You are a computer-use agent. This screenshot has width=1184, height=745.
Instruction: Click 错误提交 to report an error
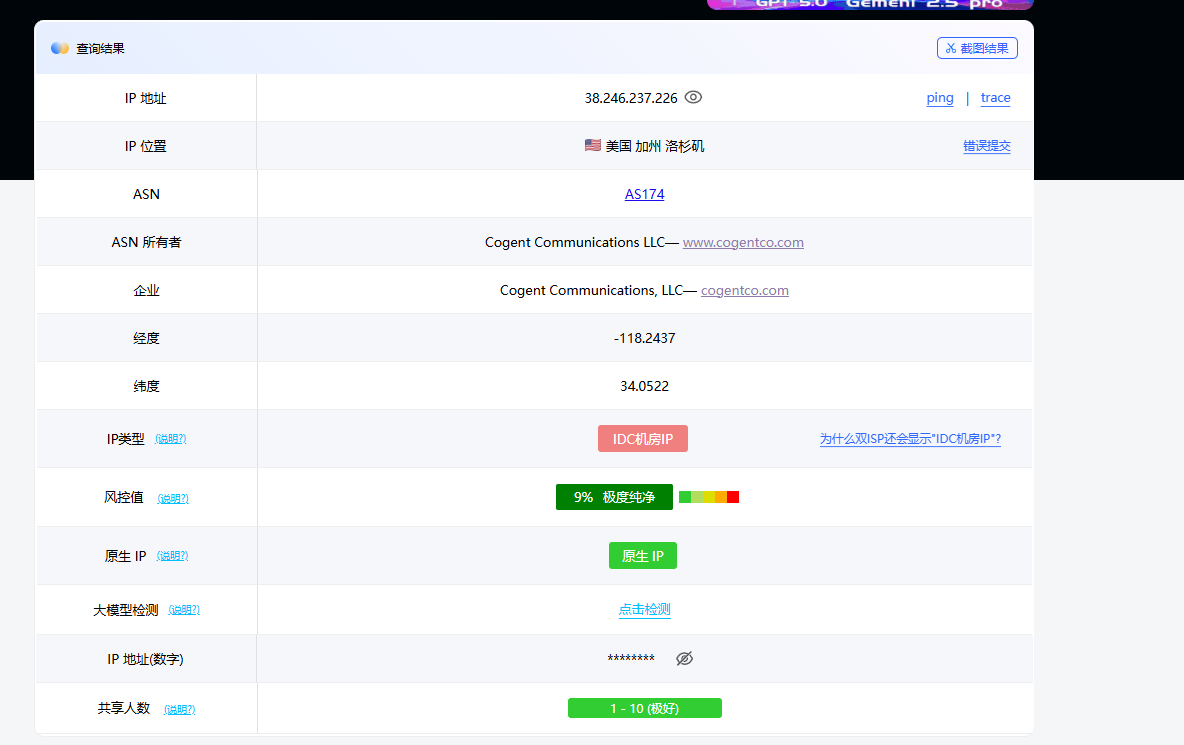987,146
